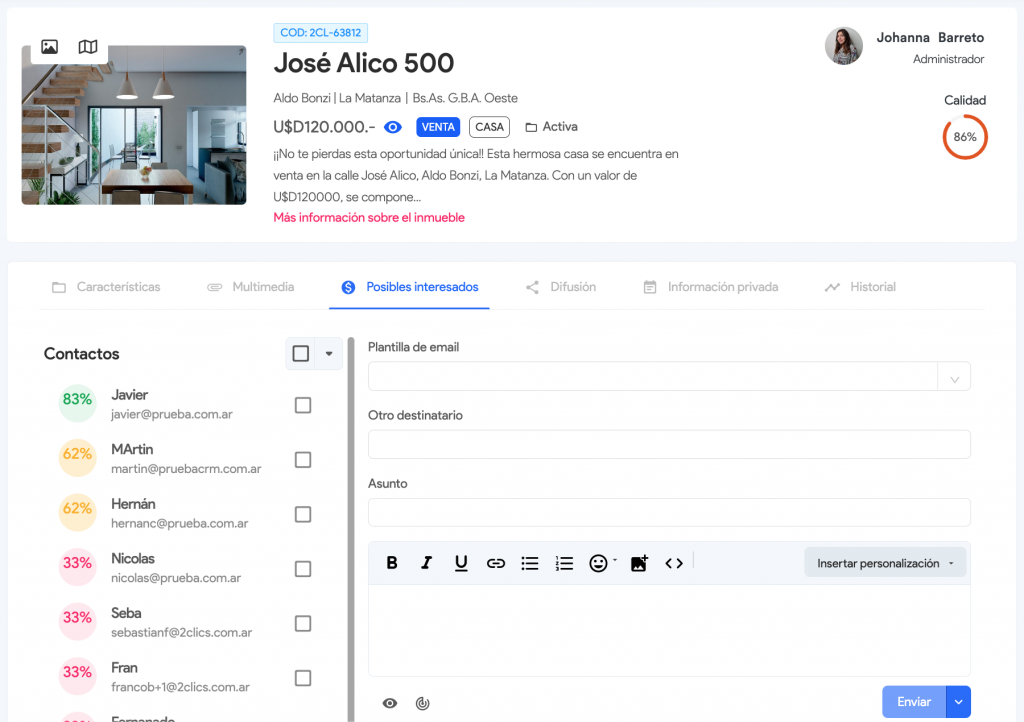This screenshot has height=722, width=1024.
Task: Open the Información privada tab
Action: pyautogui.click(x=711, y=287)
